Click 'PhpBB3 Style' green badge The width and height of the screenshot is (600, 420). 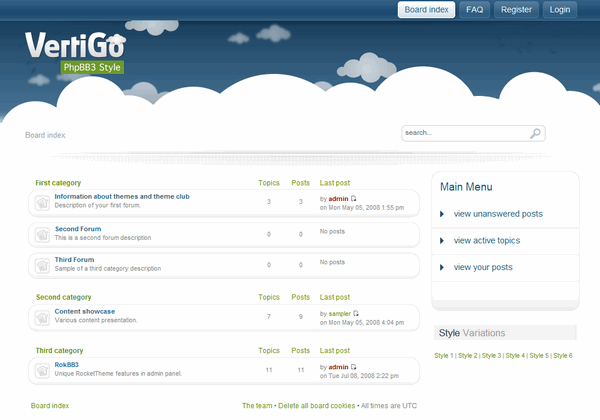92,67
